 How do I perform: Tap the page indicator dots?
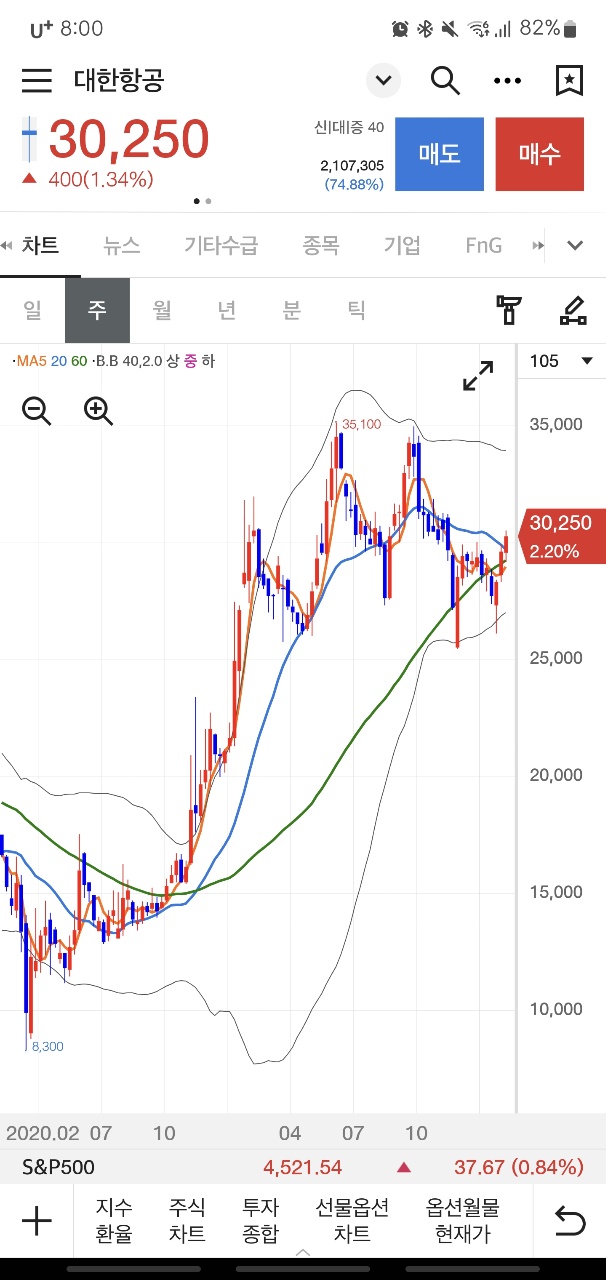(202, 201)
